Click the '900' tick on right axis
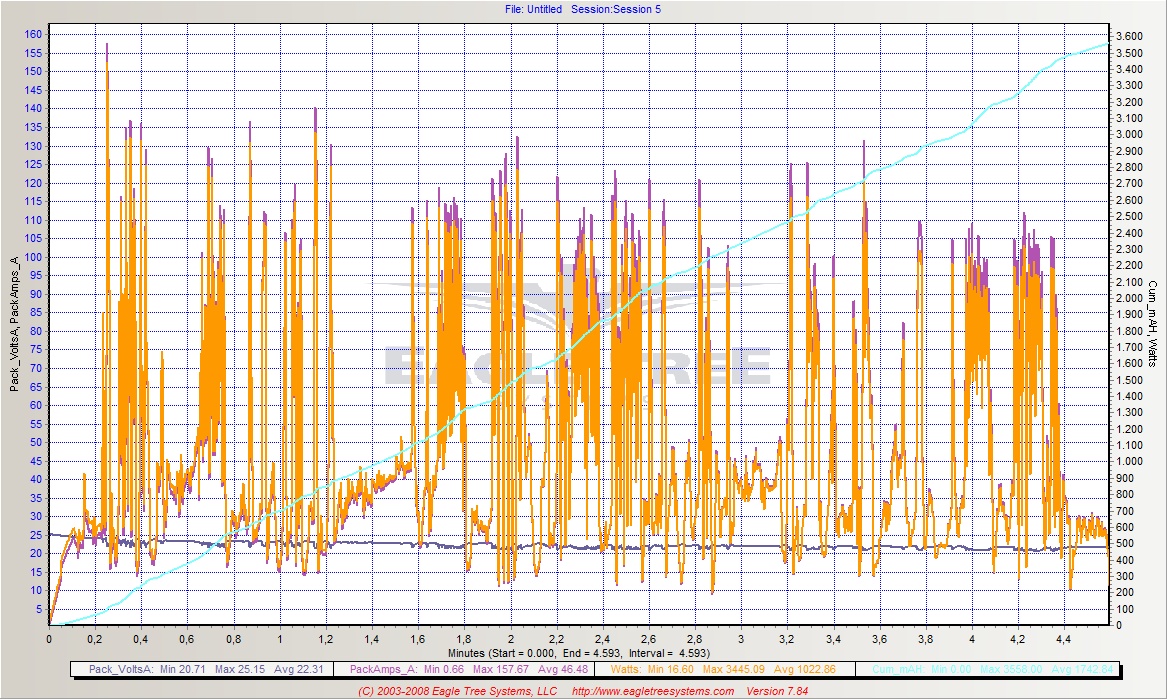 click(1125, 478)
